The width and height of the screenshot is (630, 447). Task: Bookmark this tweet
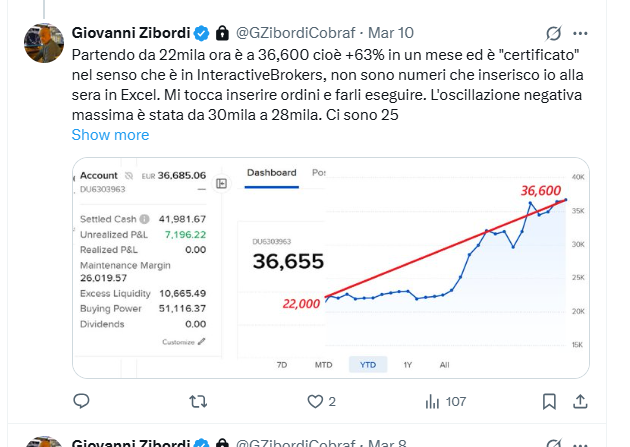(x=549, y=402)
